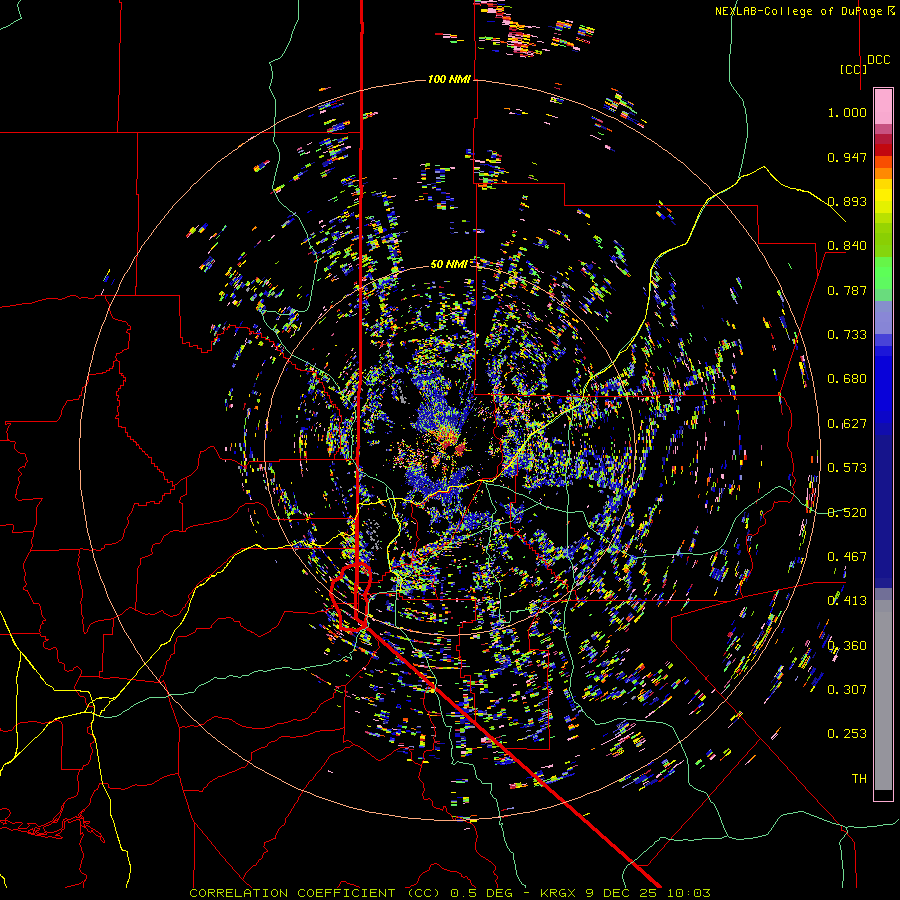Image resolution: width=900 pixels, height=900 pixels.
Task: Click the 0.520 scale value
Action: point(847,513)
